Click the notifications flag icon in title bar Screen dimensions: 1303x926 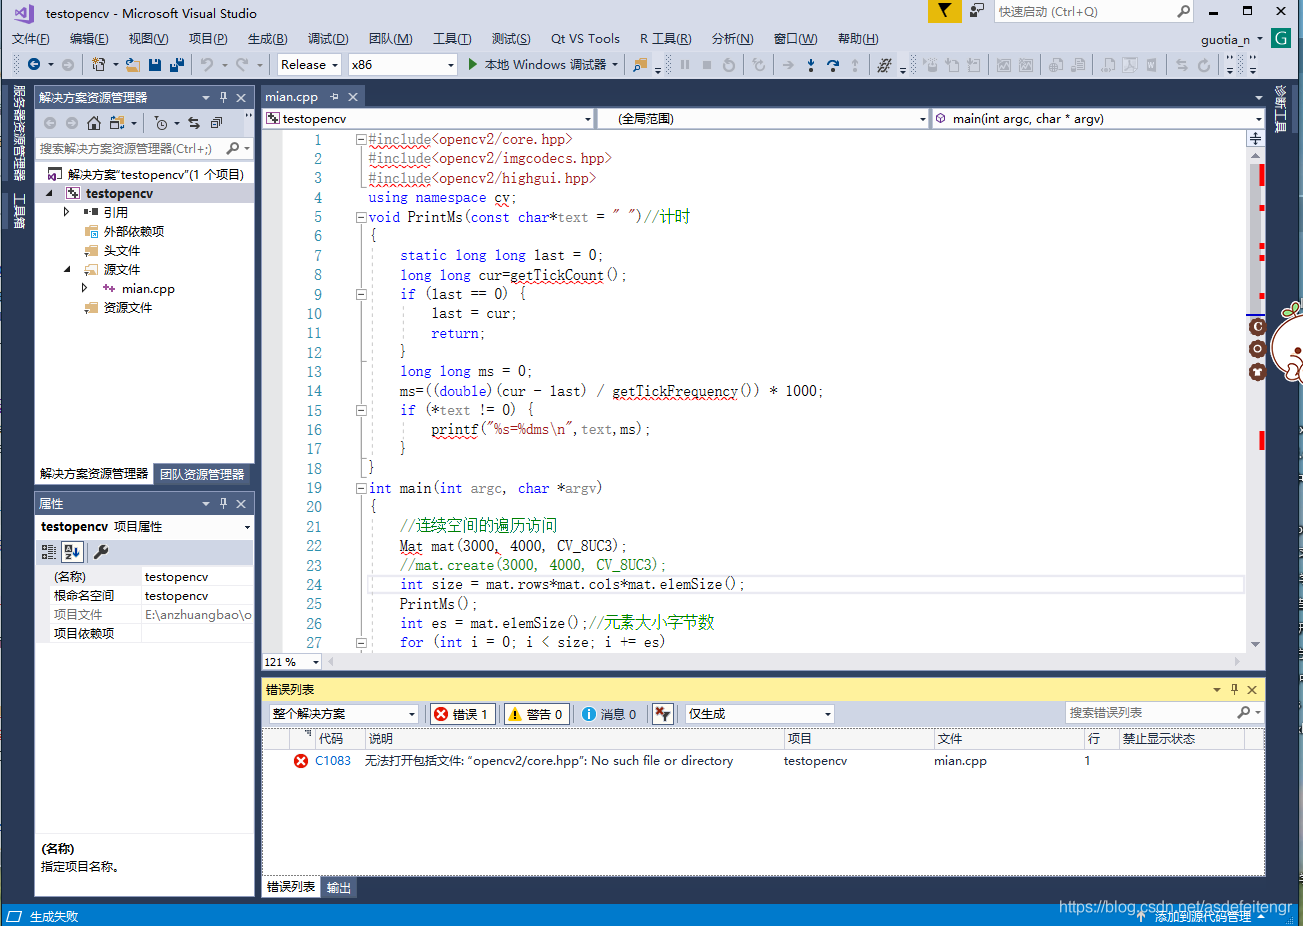pyautogui.click(x=944, y=11)
